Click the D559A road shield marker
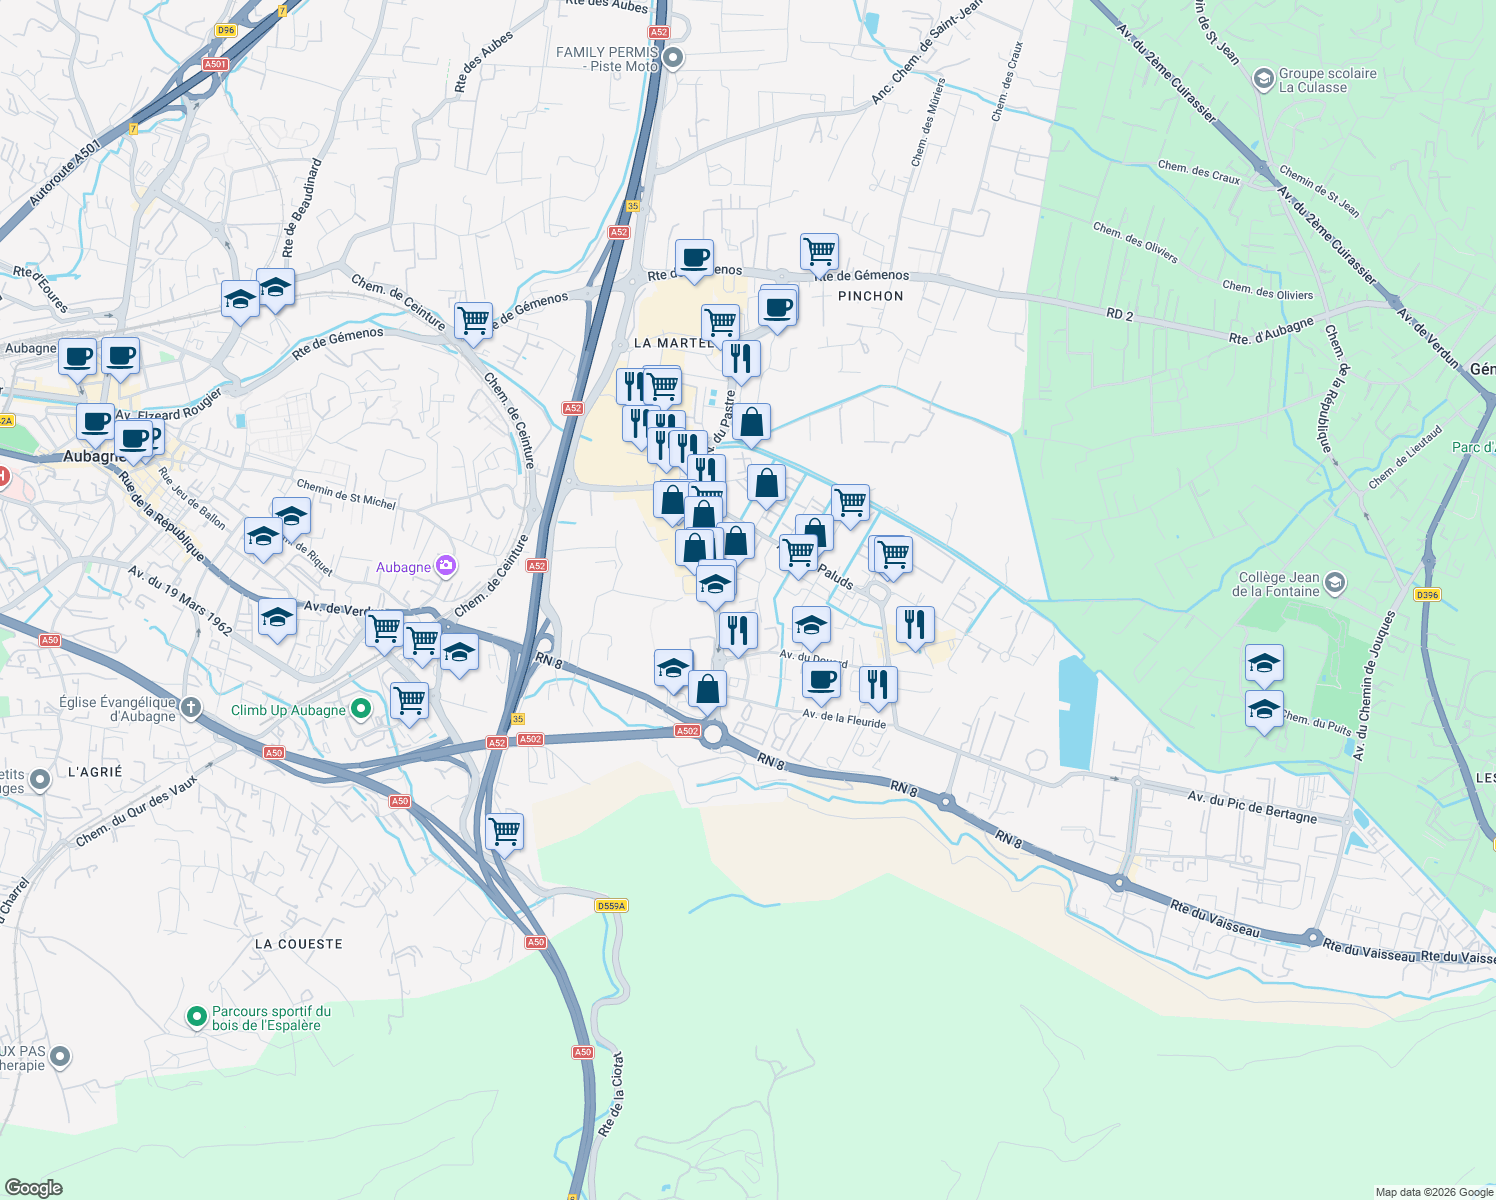Screen dimensions: 1496x1200 pos(611,903)
